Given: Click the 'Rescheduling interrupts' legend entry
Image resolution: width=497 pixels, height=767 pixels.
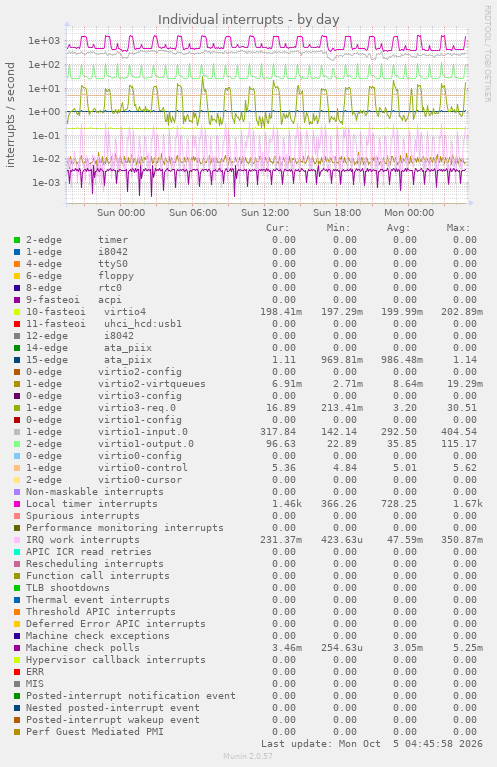Looking at the screenshot, I should tap(95, 564).
